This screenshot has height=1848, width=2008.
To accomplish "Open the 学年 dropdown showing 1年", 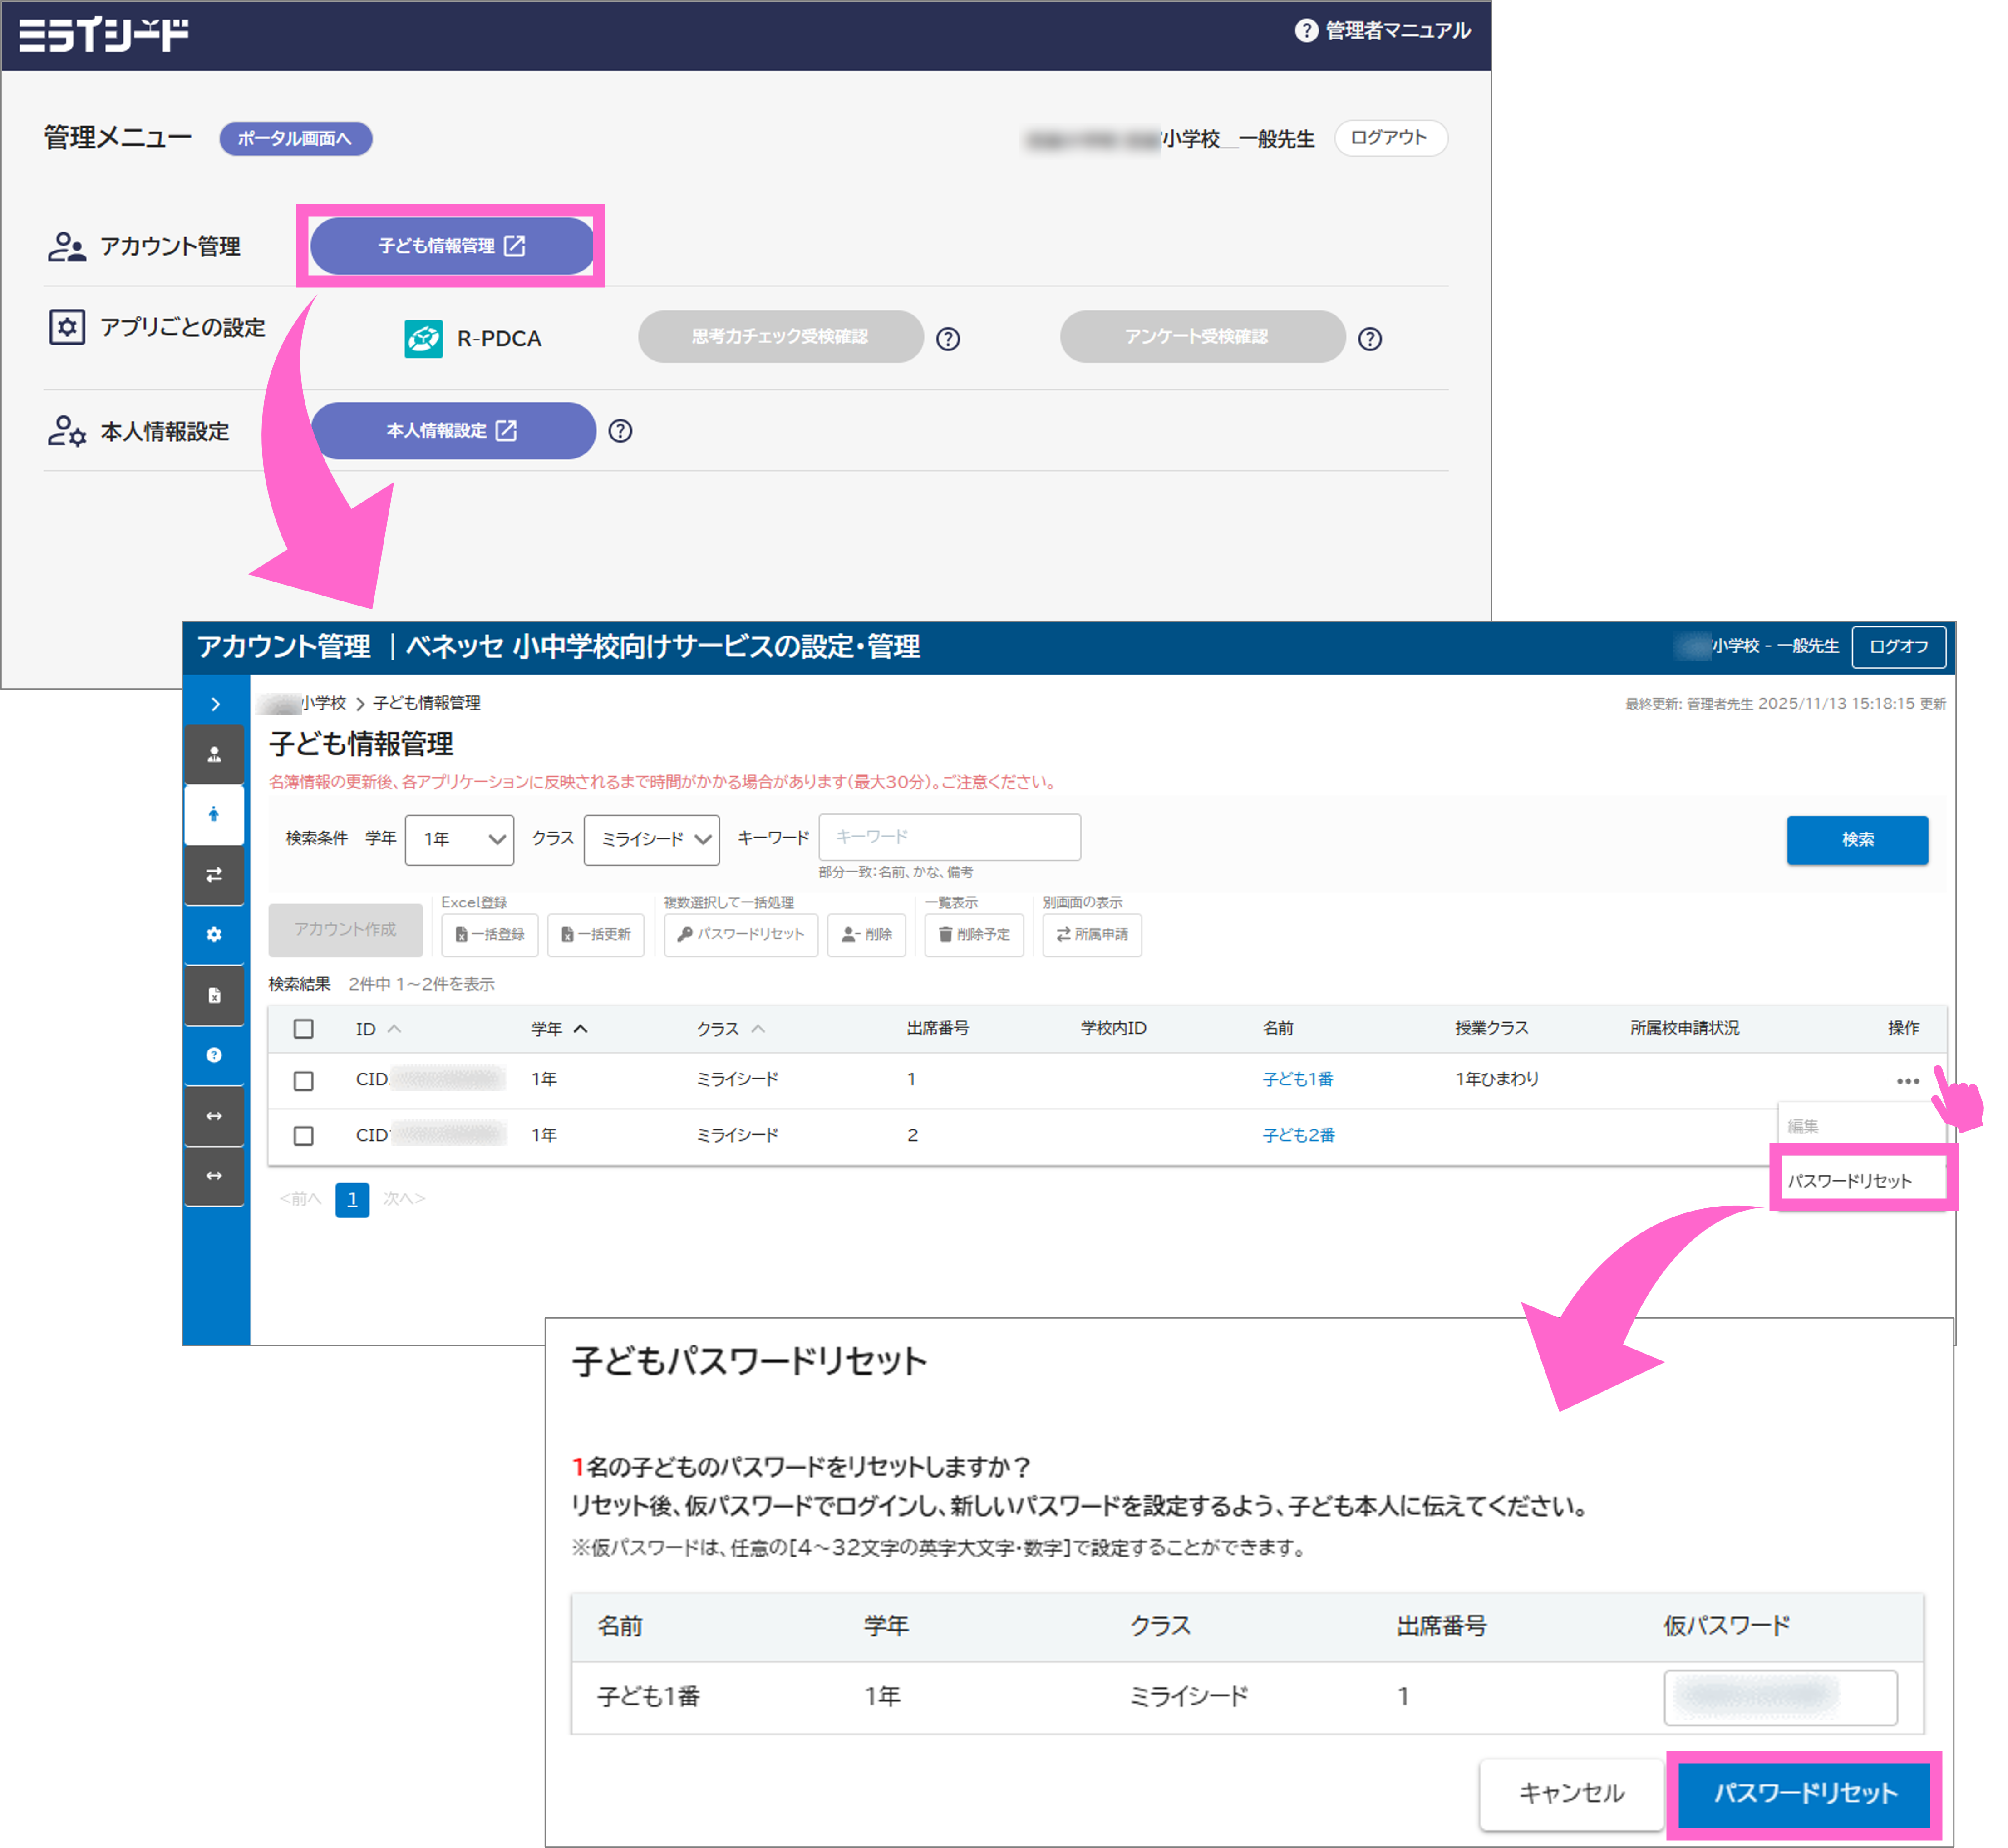I will (x=460, y=839).
